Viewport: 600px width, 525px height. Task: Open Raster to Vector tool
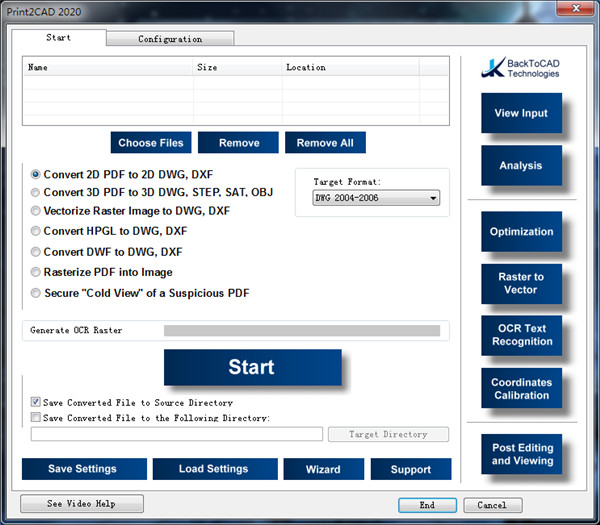point(521,284)
